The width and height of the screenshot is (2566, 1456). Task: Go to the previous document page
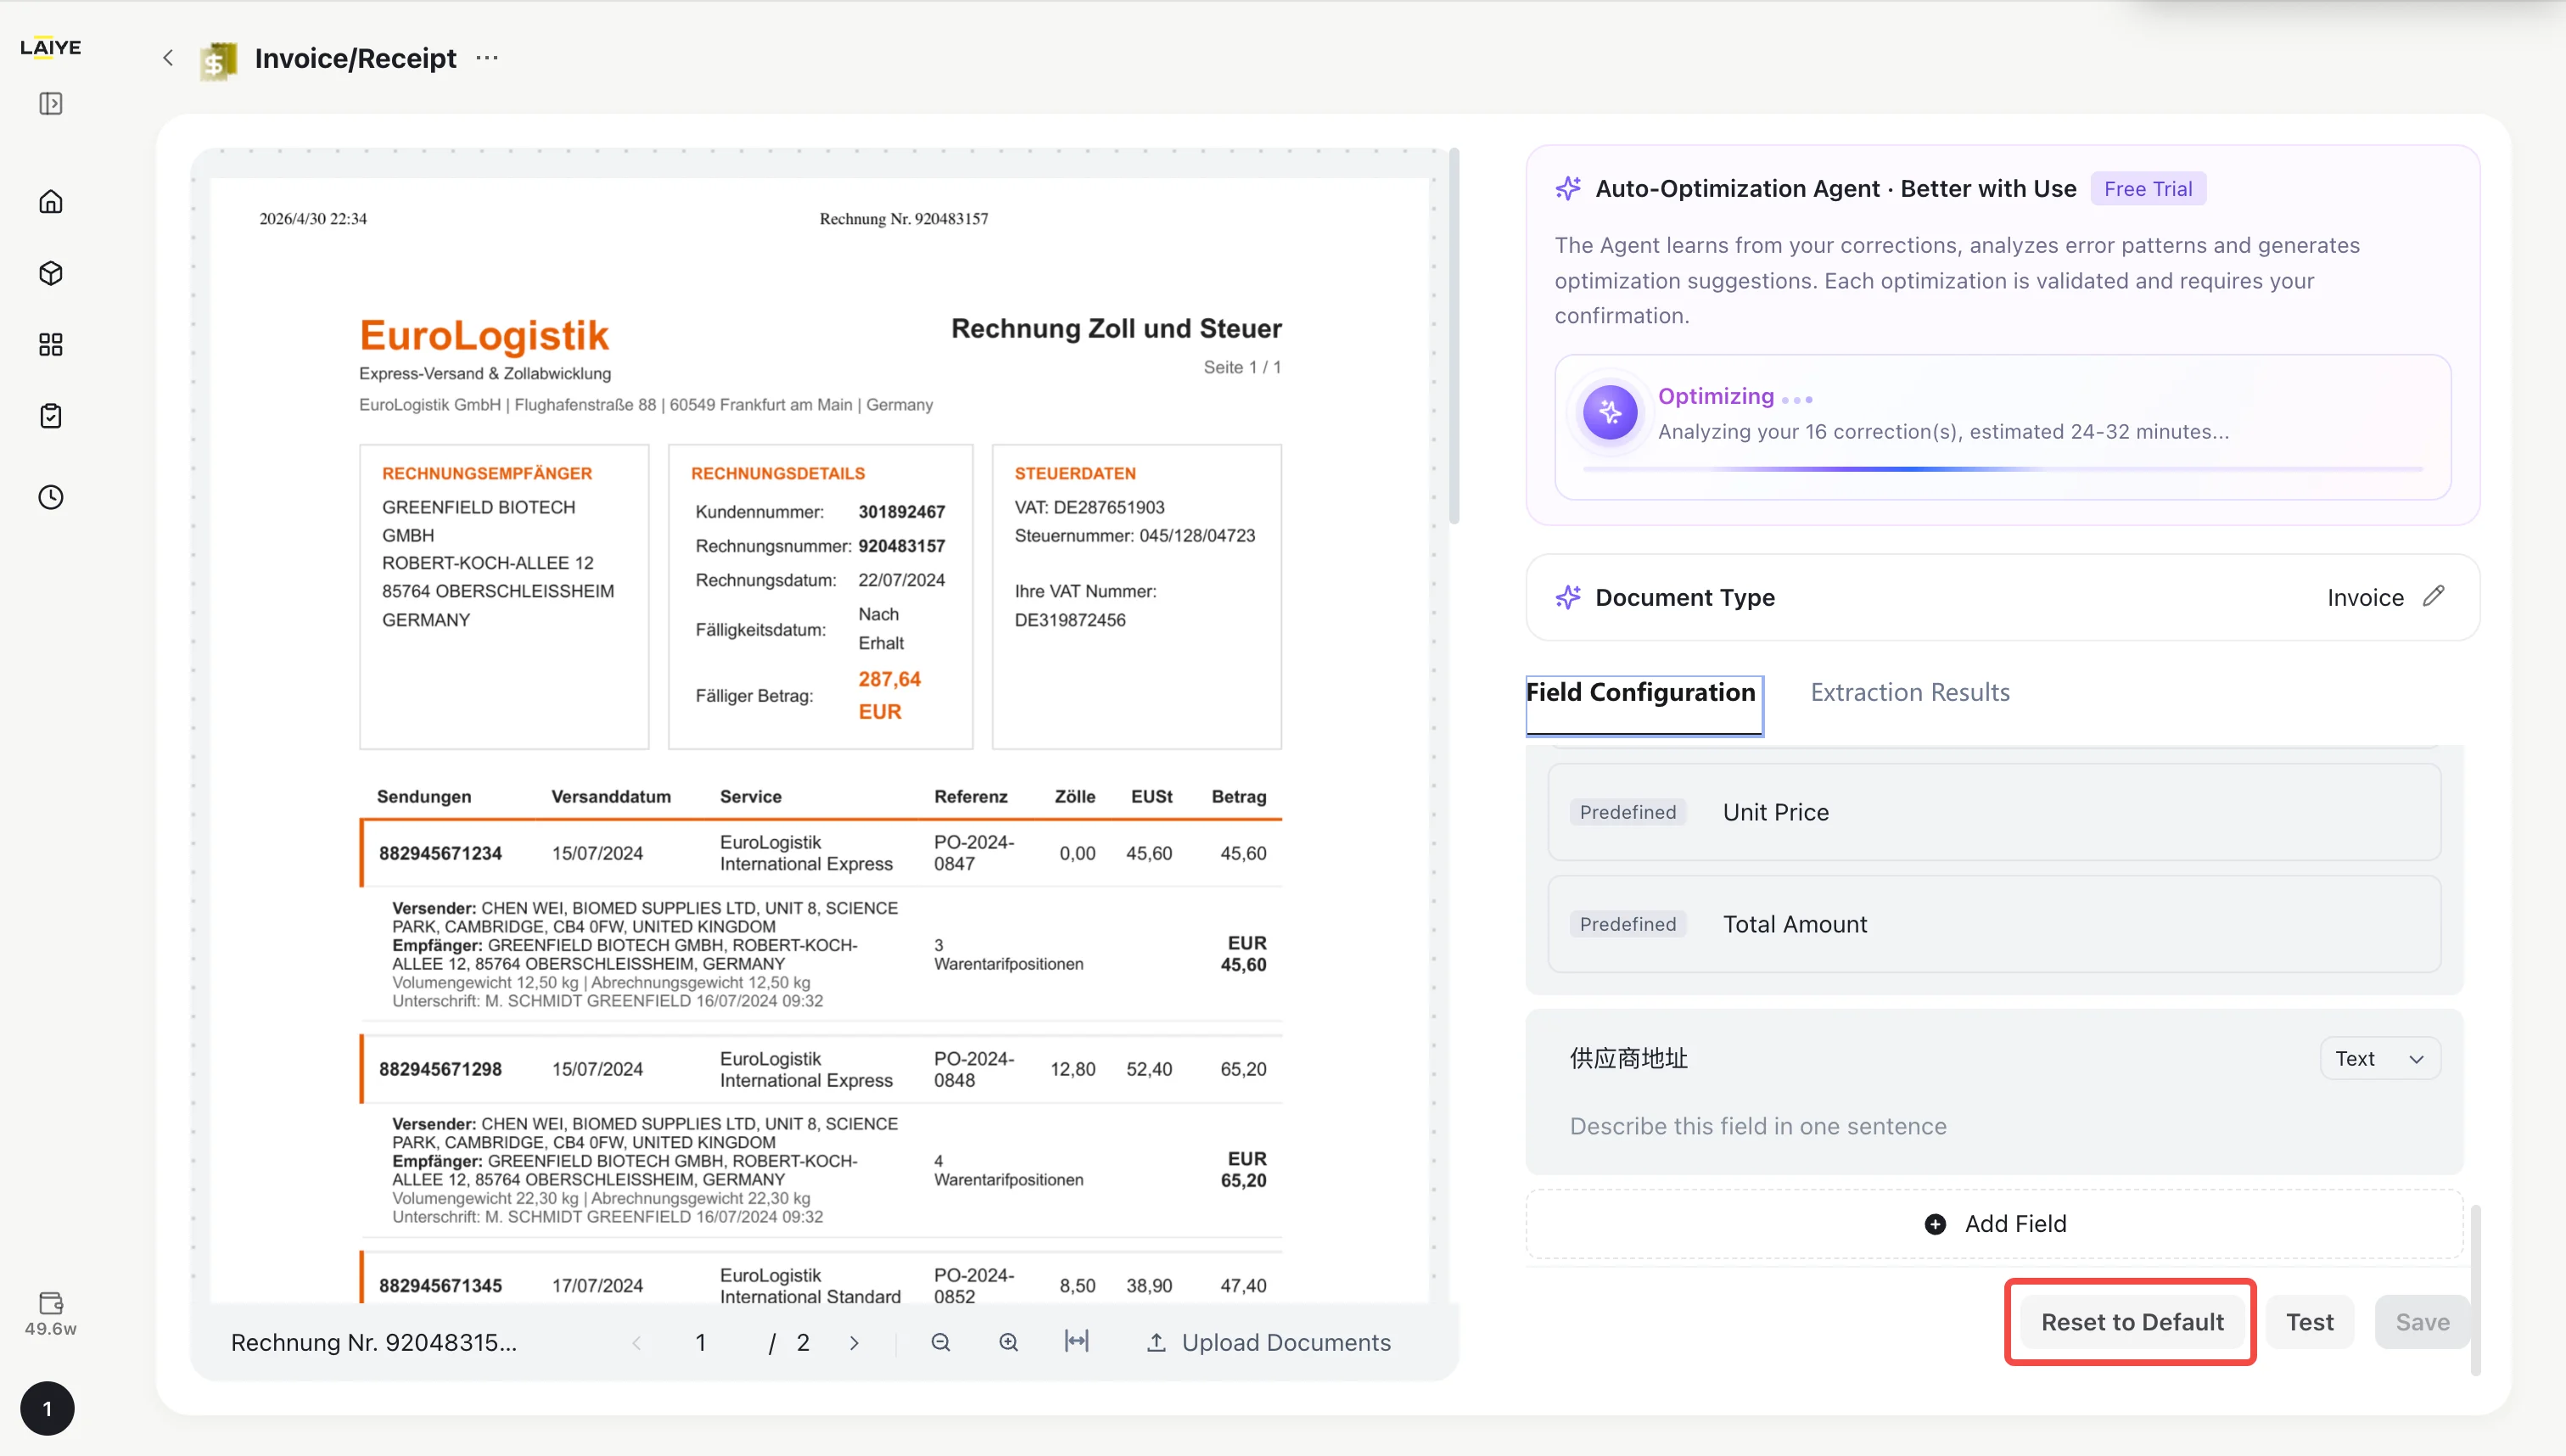pyautogui.click(x=637, y=1343)
